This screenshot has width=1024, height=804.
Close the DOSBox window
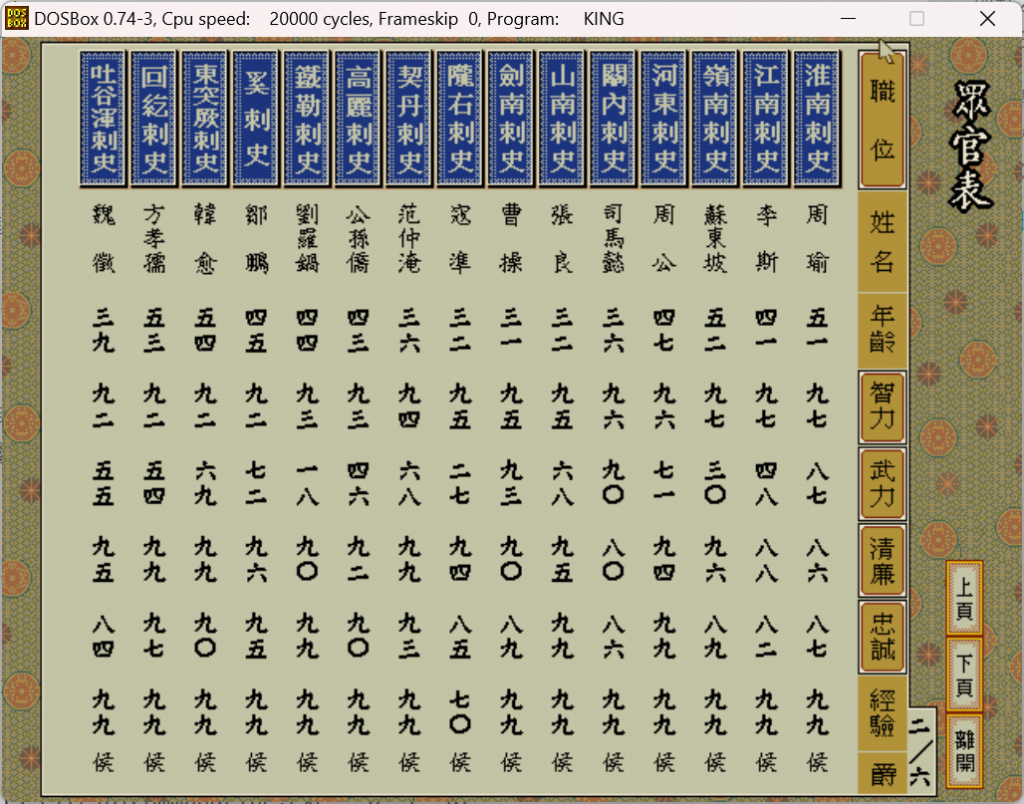pyautogui.click(x=987, y=18)
